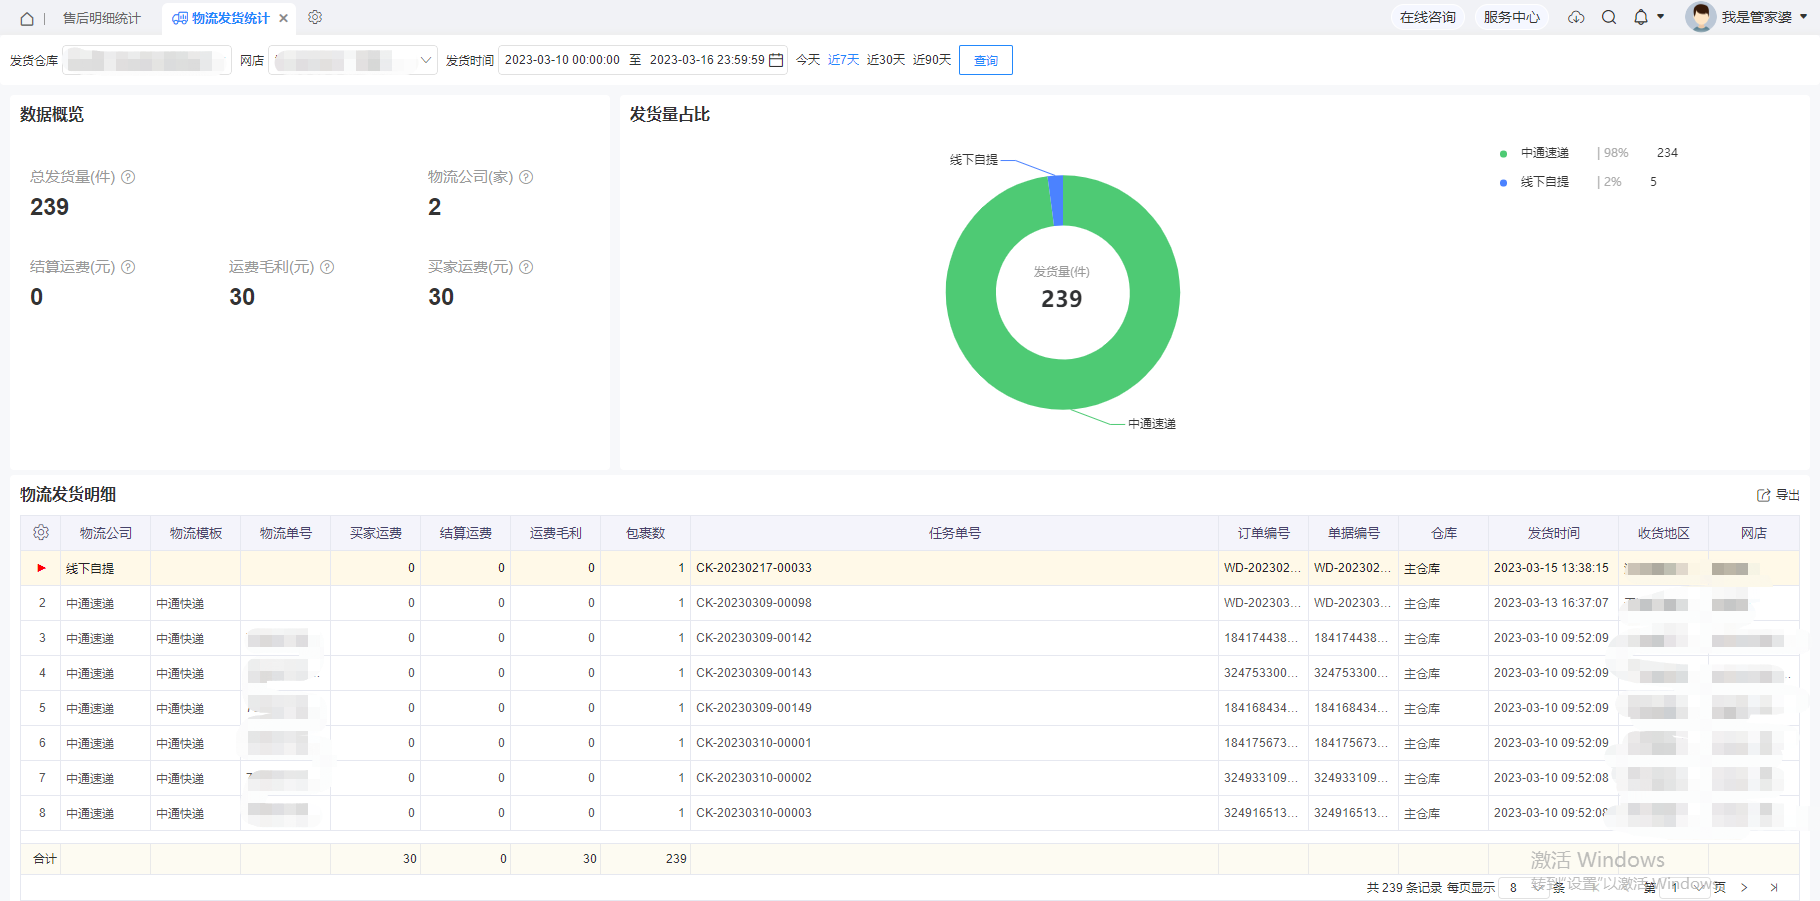This screenshot has width=1820, height=901.
Task: Click the 查询 button
Action: 985,60
